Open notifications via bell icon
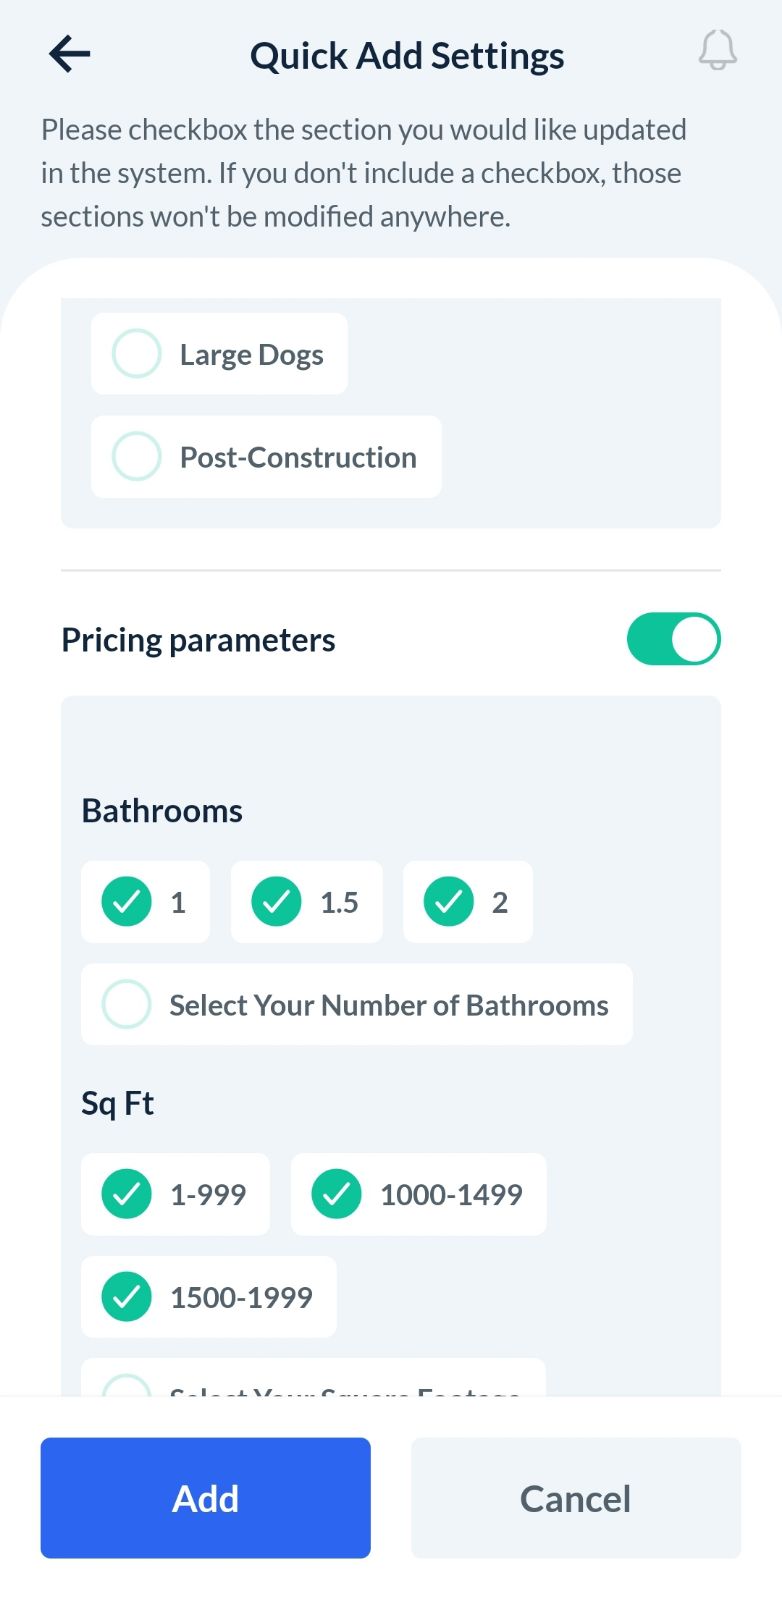 click(x=717, y=51)
